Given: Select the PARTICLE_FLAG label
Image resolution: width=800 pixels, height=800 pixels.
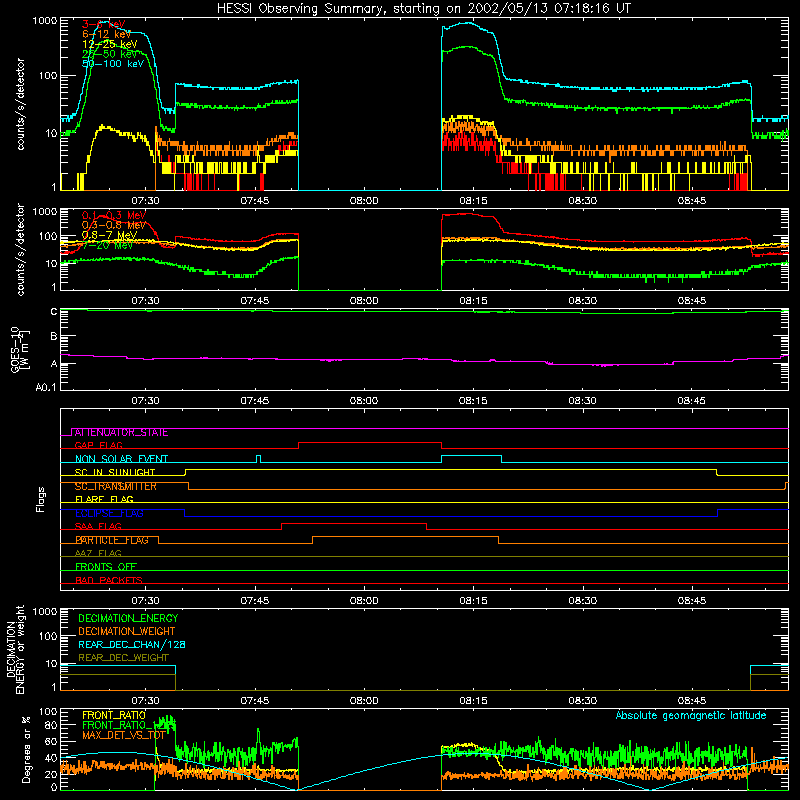Looking at the screenshot, I should (112, 540).
